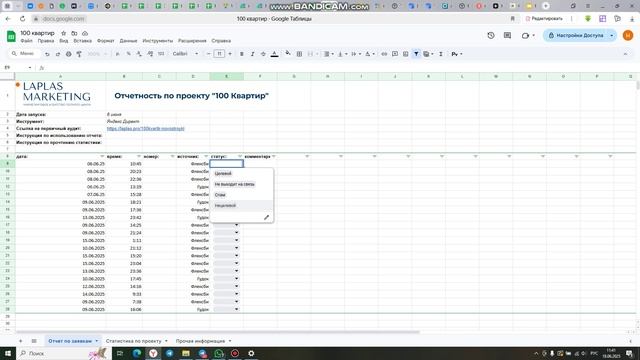Image resolution: width=640 pixels, height=360 pixels.
Task: Star the 100 квартир document
Action: pyautogui.click(x=63, y=33)
